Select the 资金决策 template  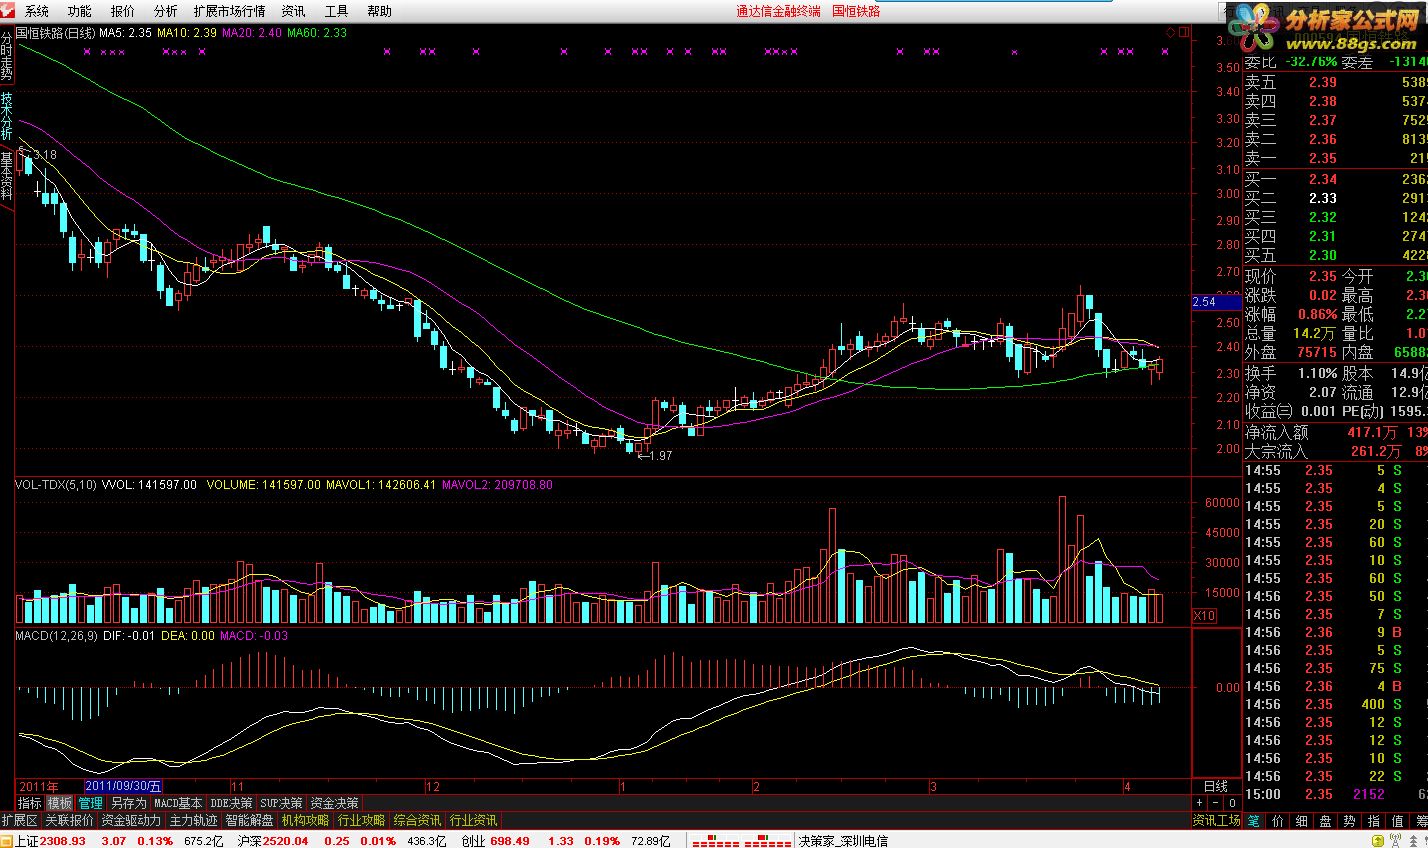pyautogui.click(x=334, y=803)
